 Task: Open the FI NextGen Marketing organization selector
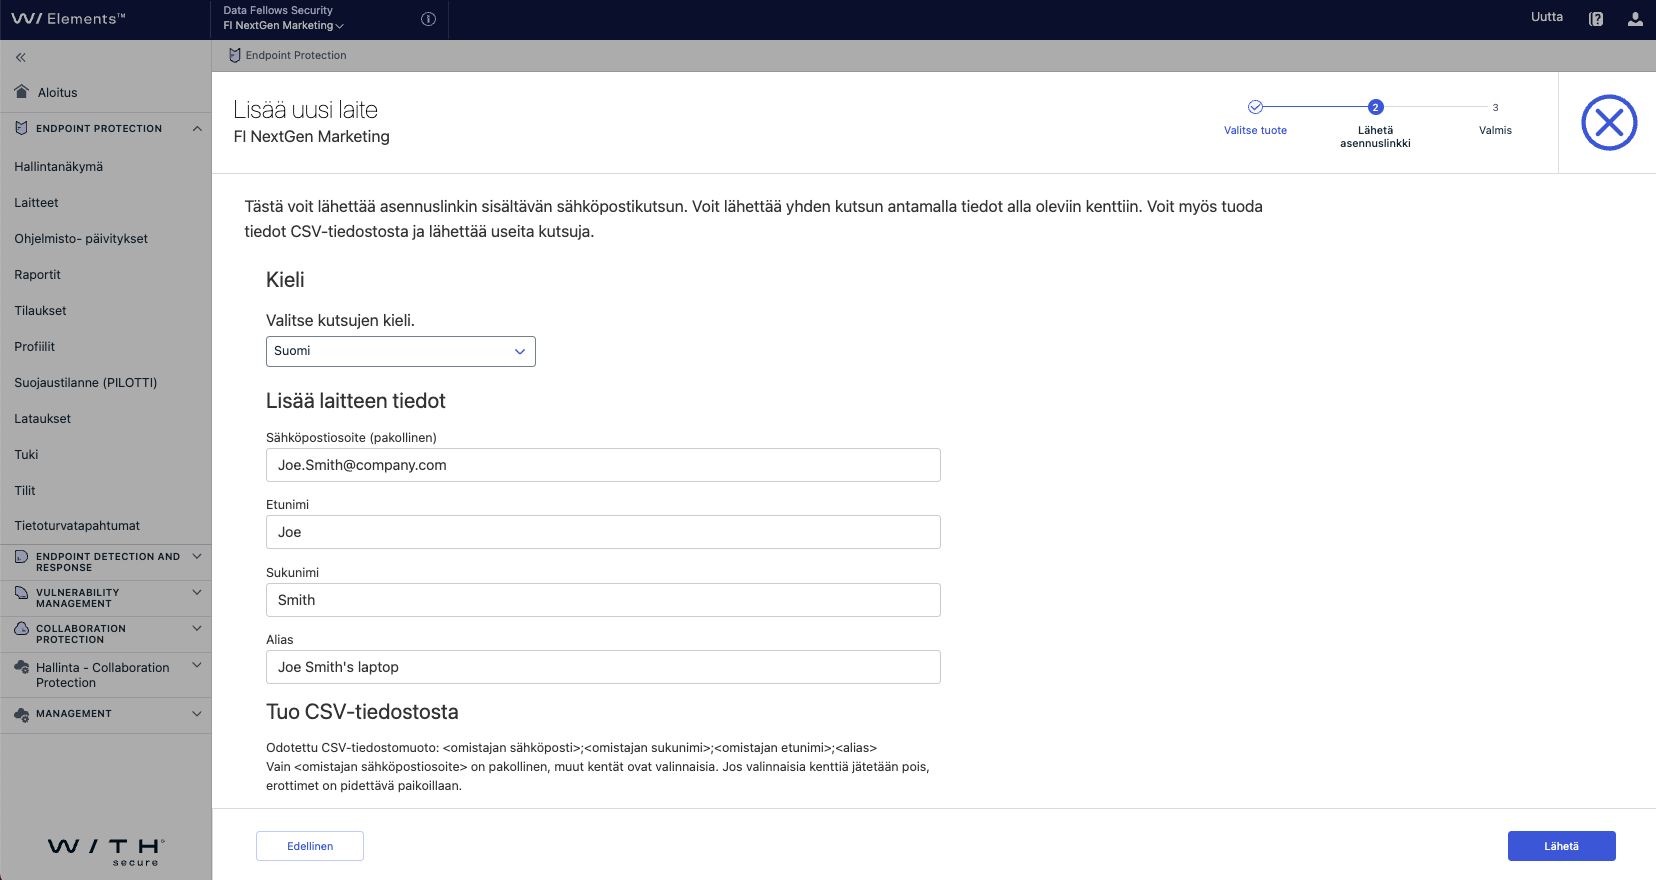click(x=284, y=26)
